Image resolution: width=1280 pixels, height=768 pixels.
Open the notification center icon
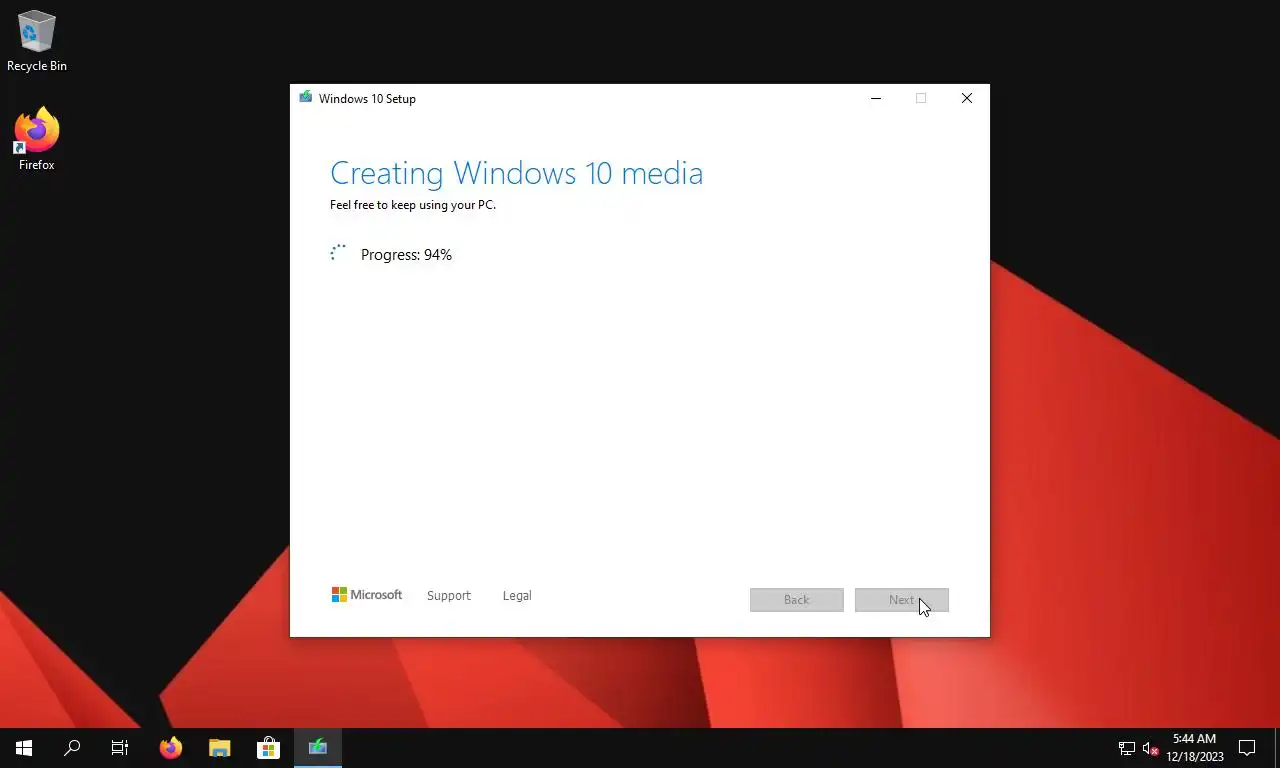pos(1247,748)
